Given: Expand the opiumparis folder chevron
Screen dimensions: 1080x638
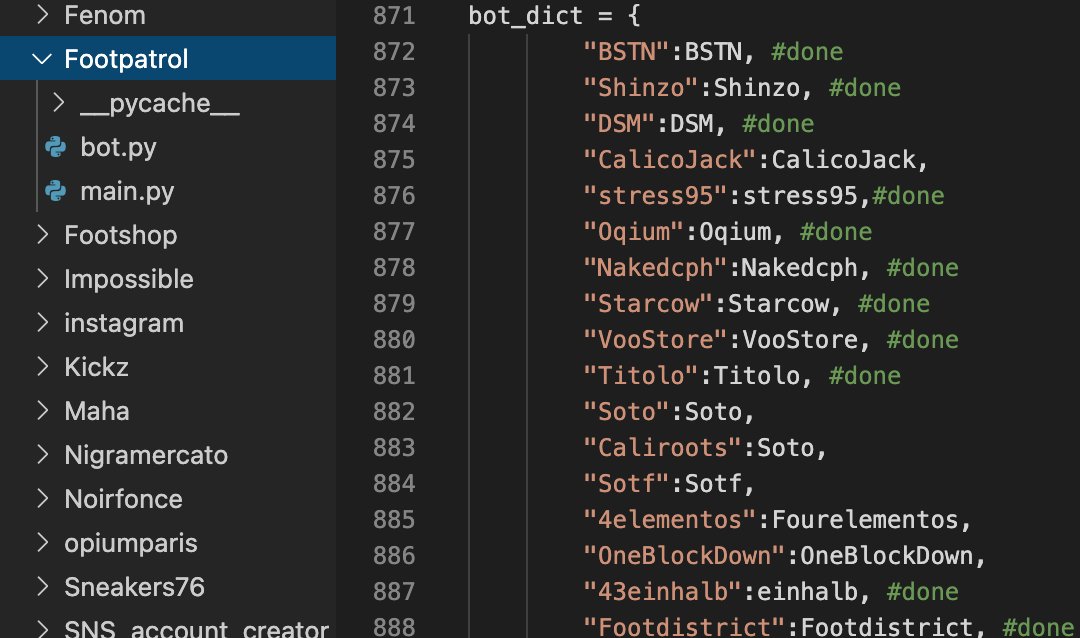Looking at the screenshot, I should [43, 542].
